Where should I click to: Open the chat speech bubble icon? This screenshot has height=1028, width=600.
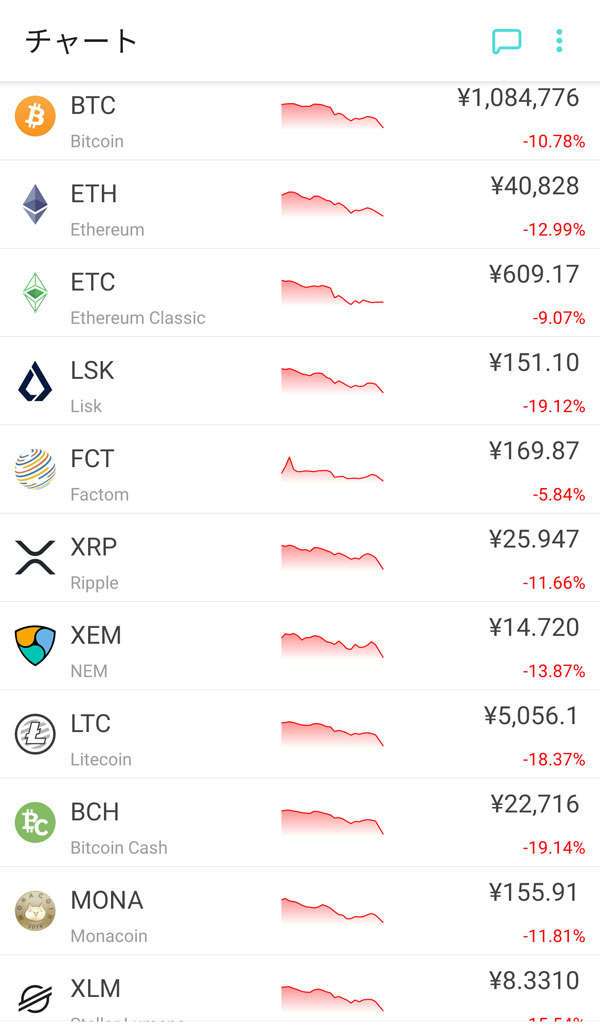(x=507, y=41)
